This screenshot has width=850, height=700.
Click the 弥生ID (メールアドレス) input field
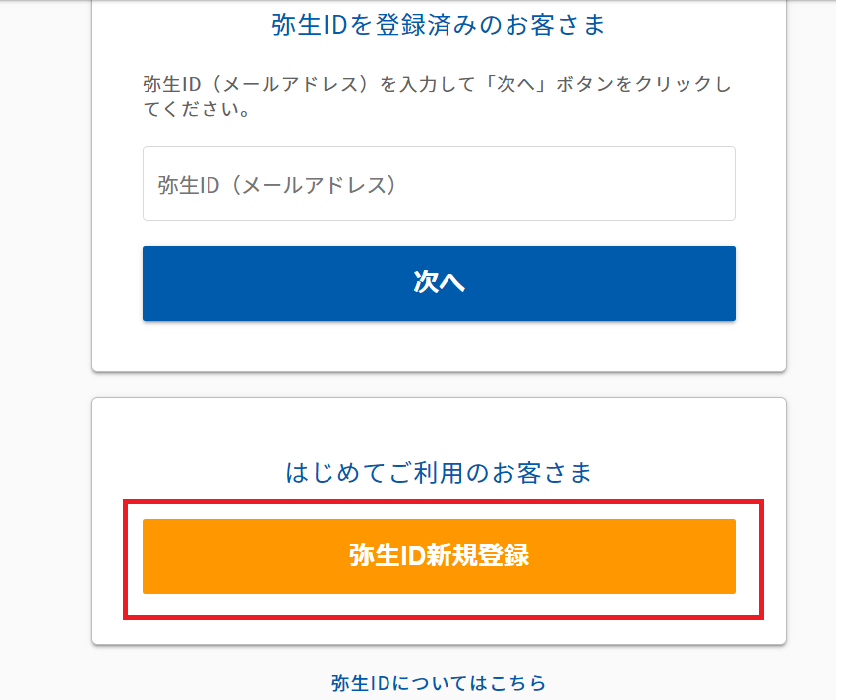pyautogui.click(x=439, y=184)
